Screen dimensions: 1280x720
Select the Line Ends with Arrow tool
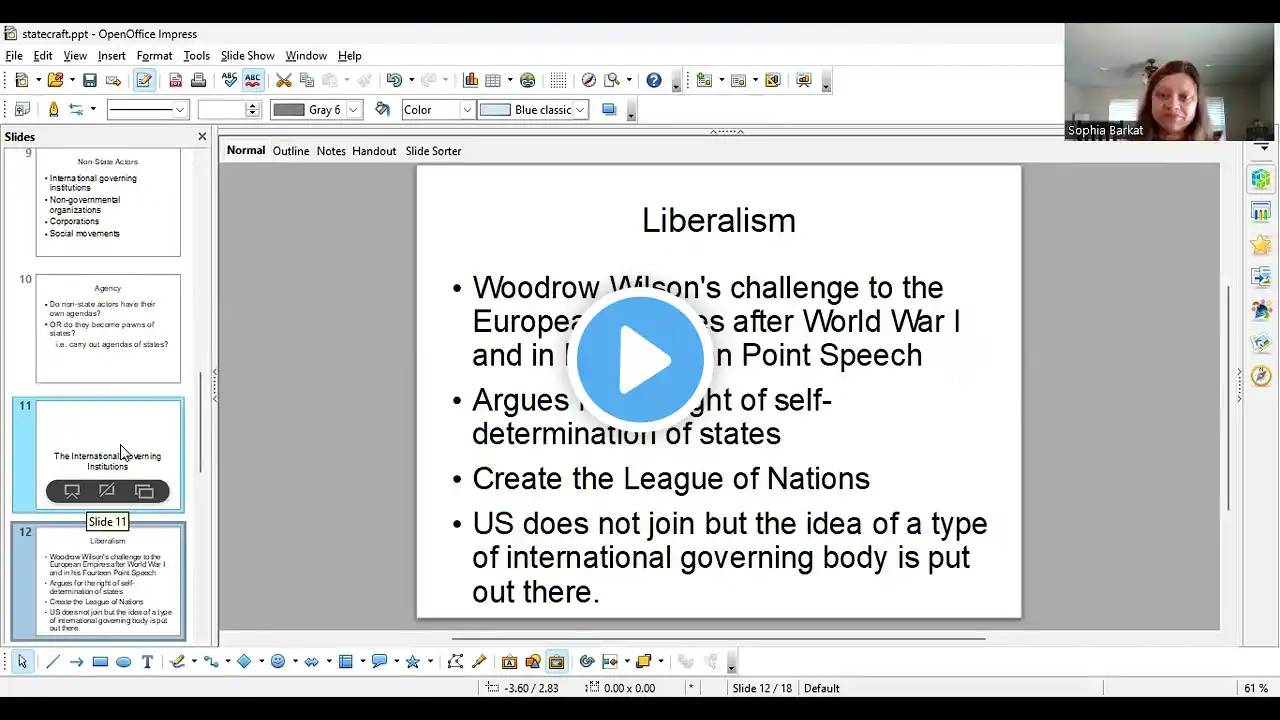[76, 661]
